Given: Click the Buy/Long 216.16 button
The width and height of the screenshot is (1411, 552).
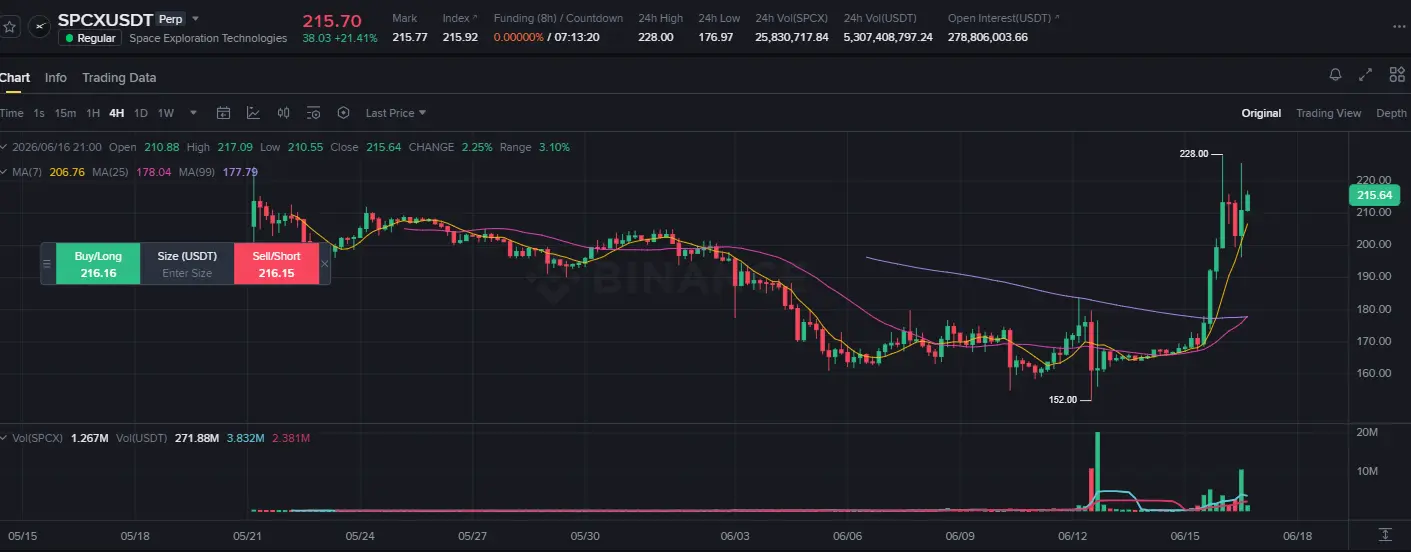Looking at the screenshot, I should (x=98, y=264).
